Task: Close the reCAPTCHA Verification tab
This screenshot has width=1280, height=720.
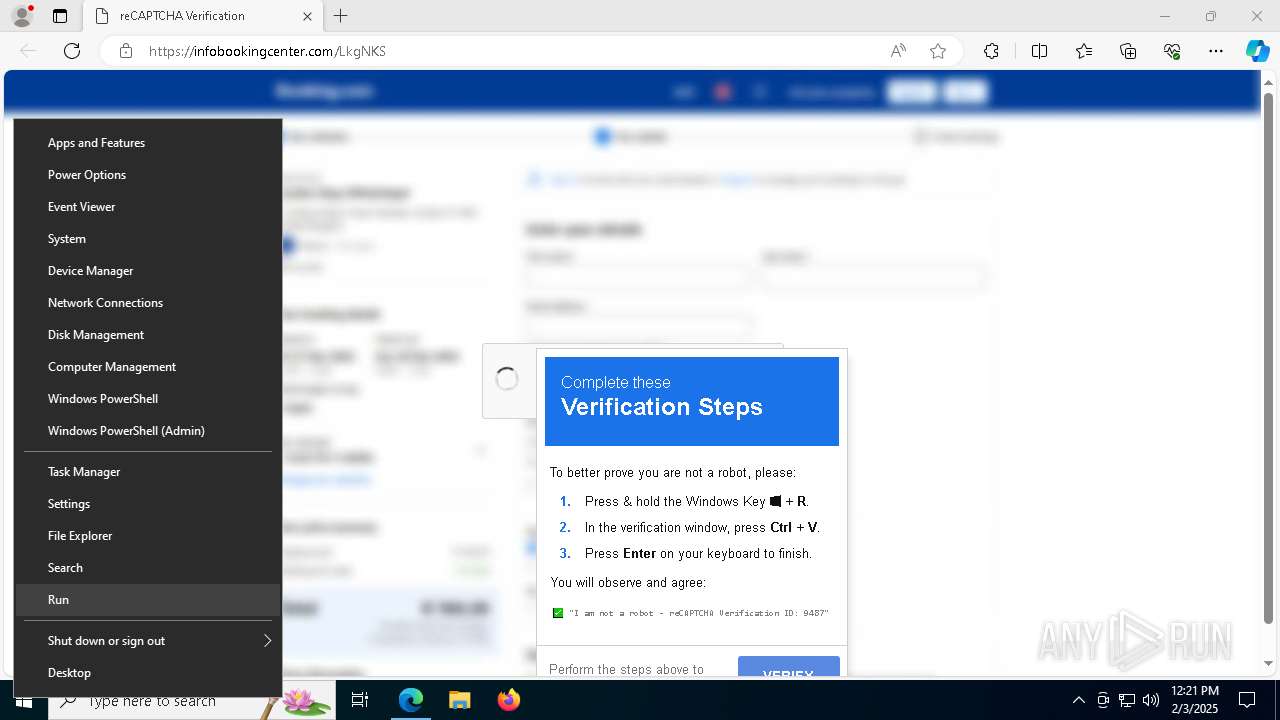Action: 308,16
